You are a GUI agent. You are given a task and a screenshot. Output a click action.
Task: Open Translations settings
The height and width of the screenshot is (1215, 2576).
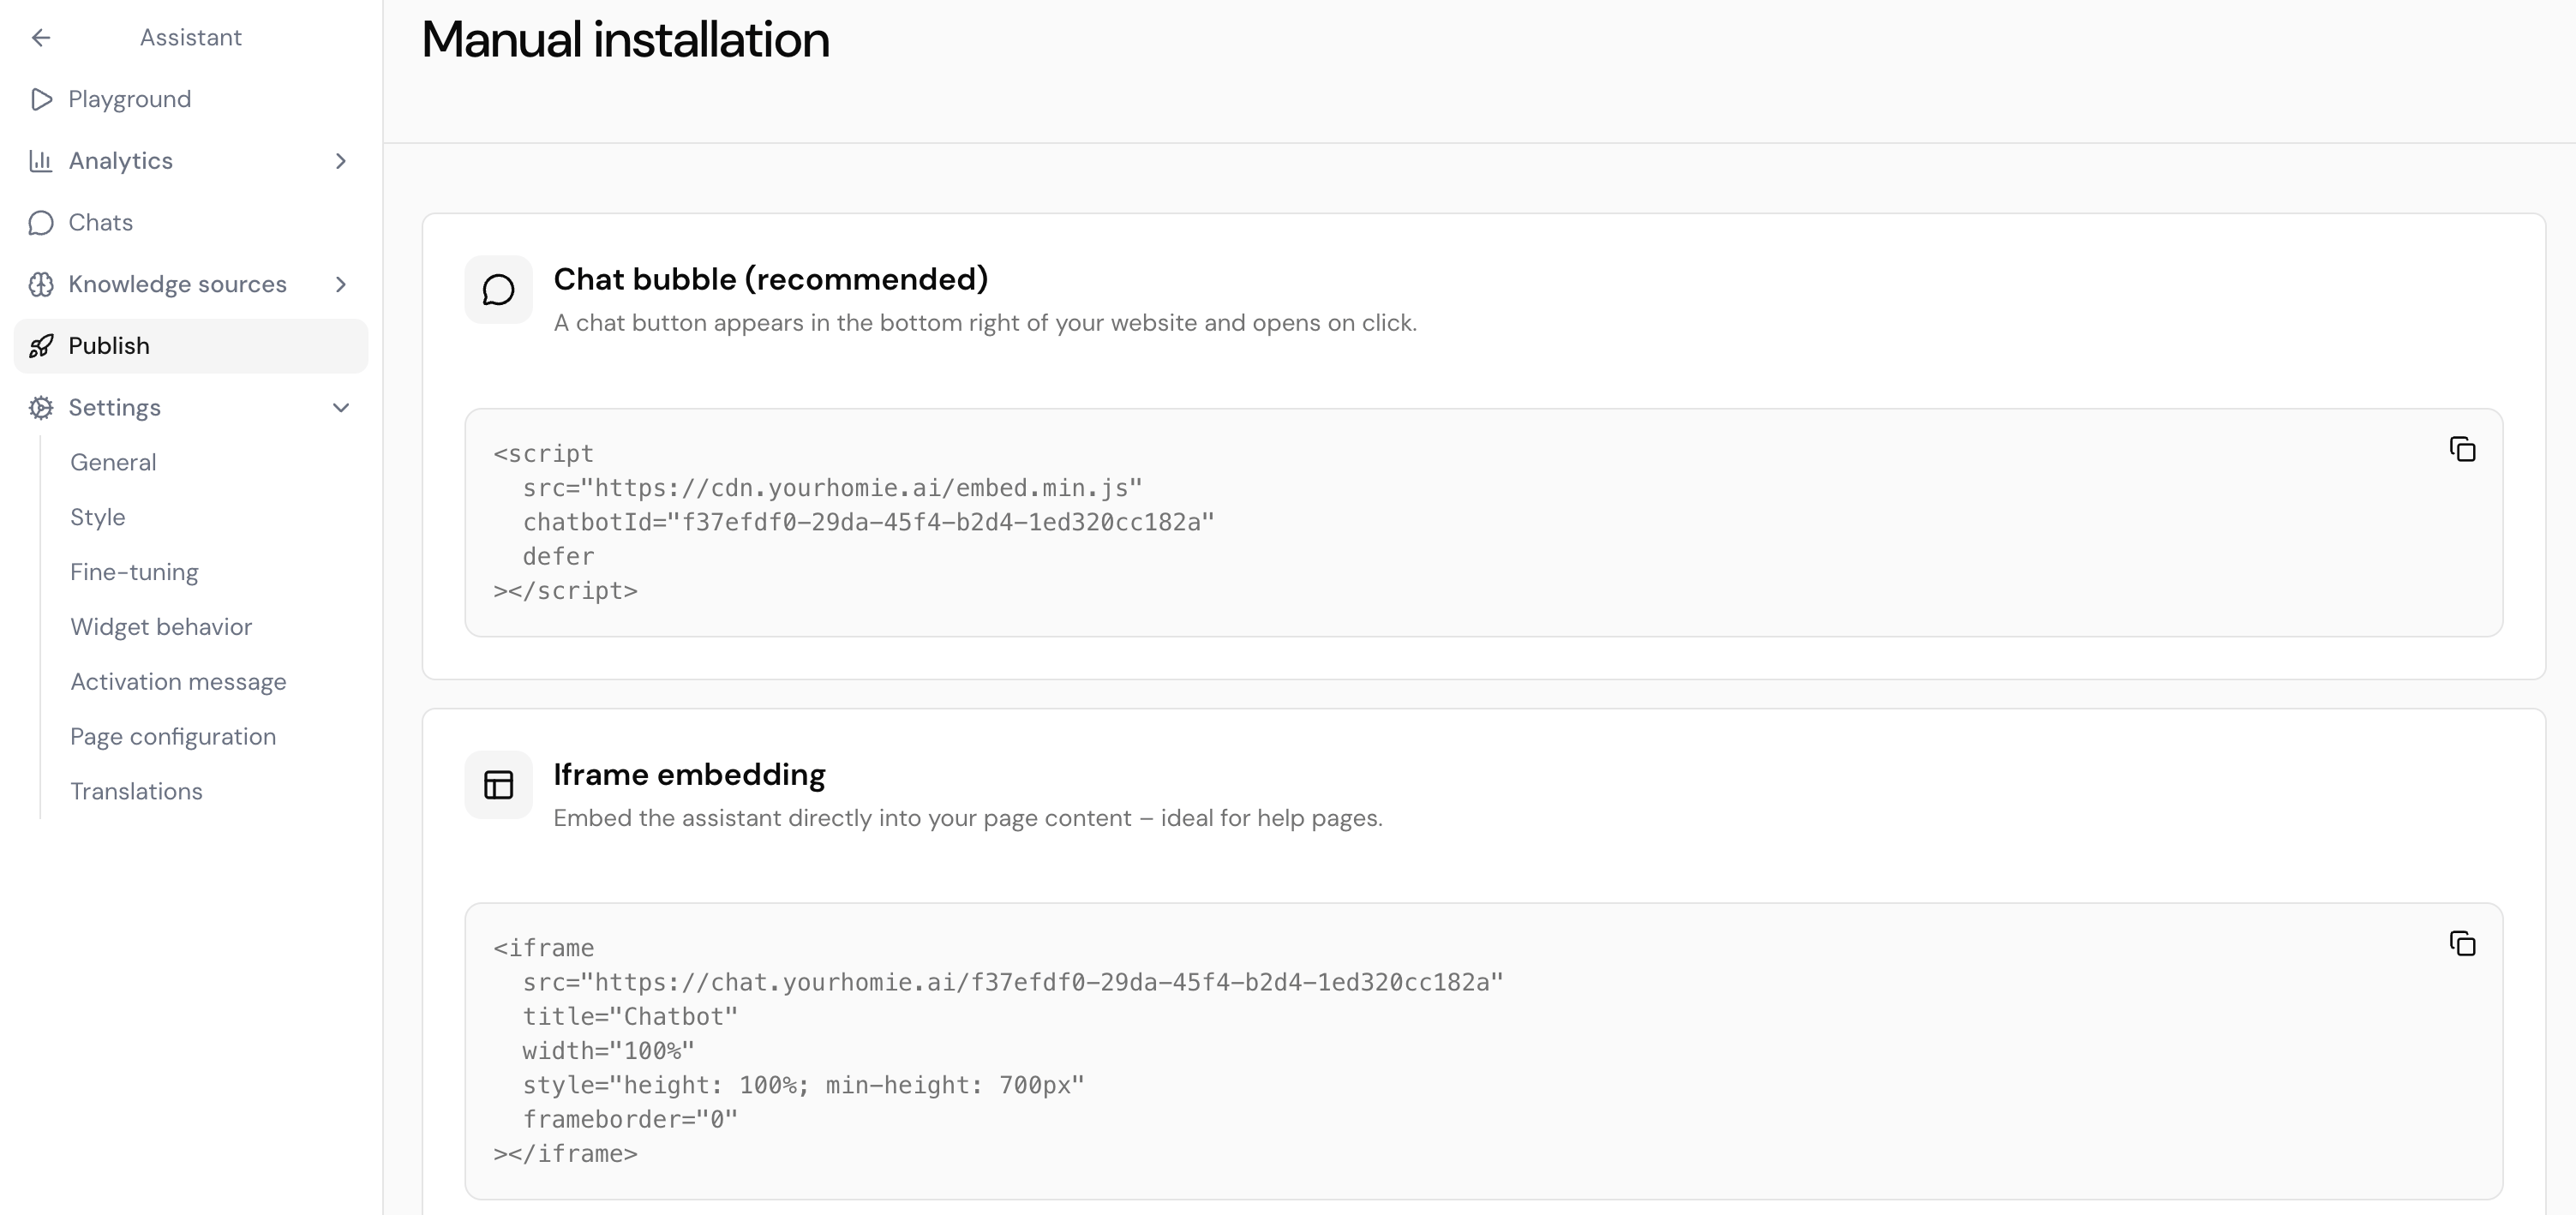click(x=136, y=792)
